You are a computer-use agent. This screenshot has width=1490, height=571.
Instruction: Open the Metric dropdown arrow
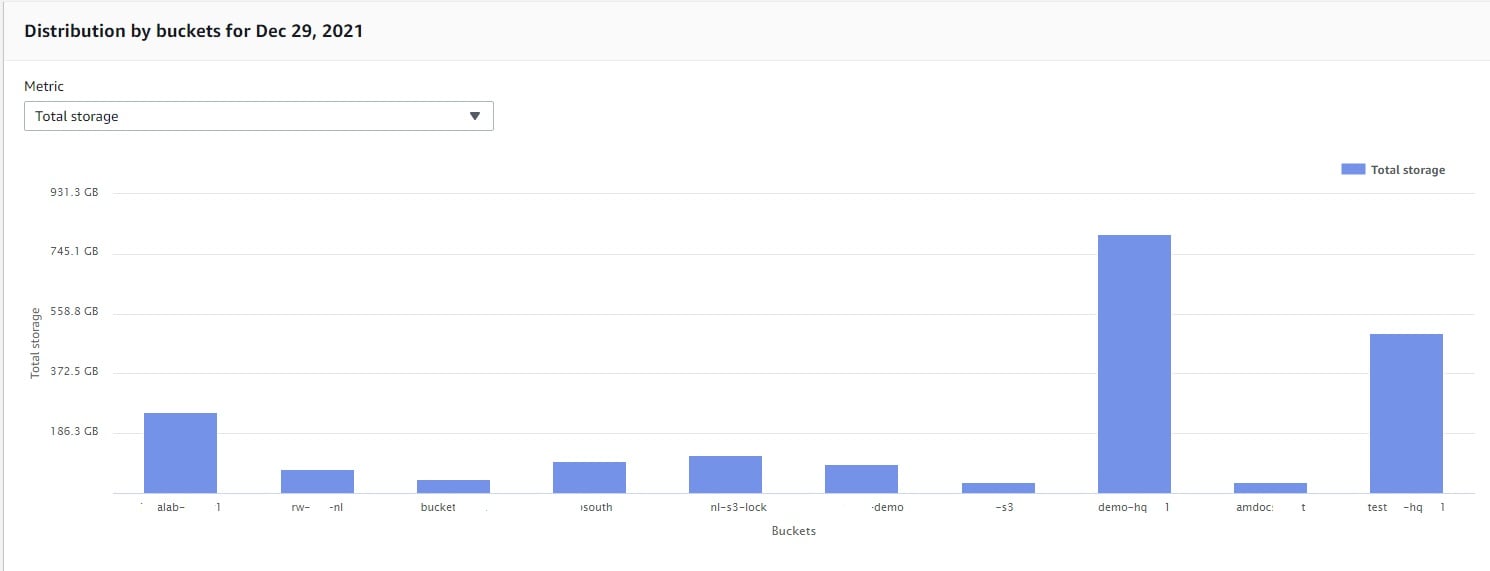(475, 116)
